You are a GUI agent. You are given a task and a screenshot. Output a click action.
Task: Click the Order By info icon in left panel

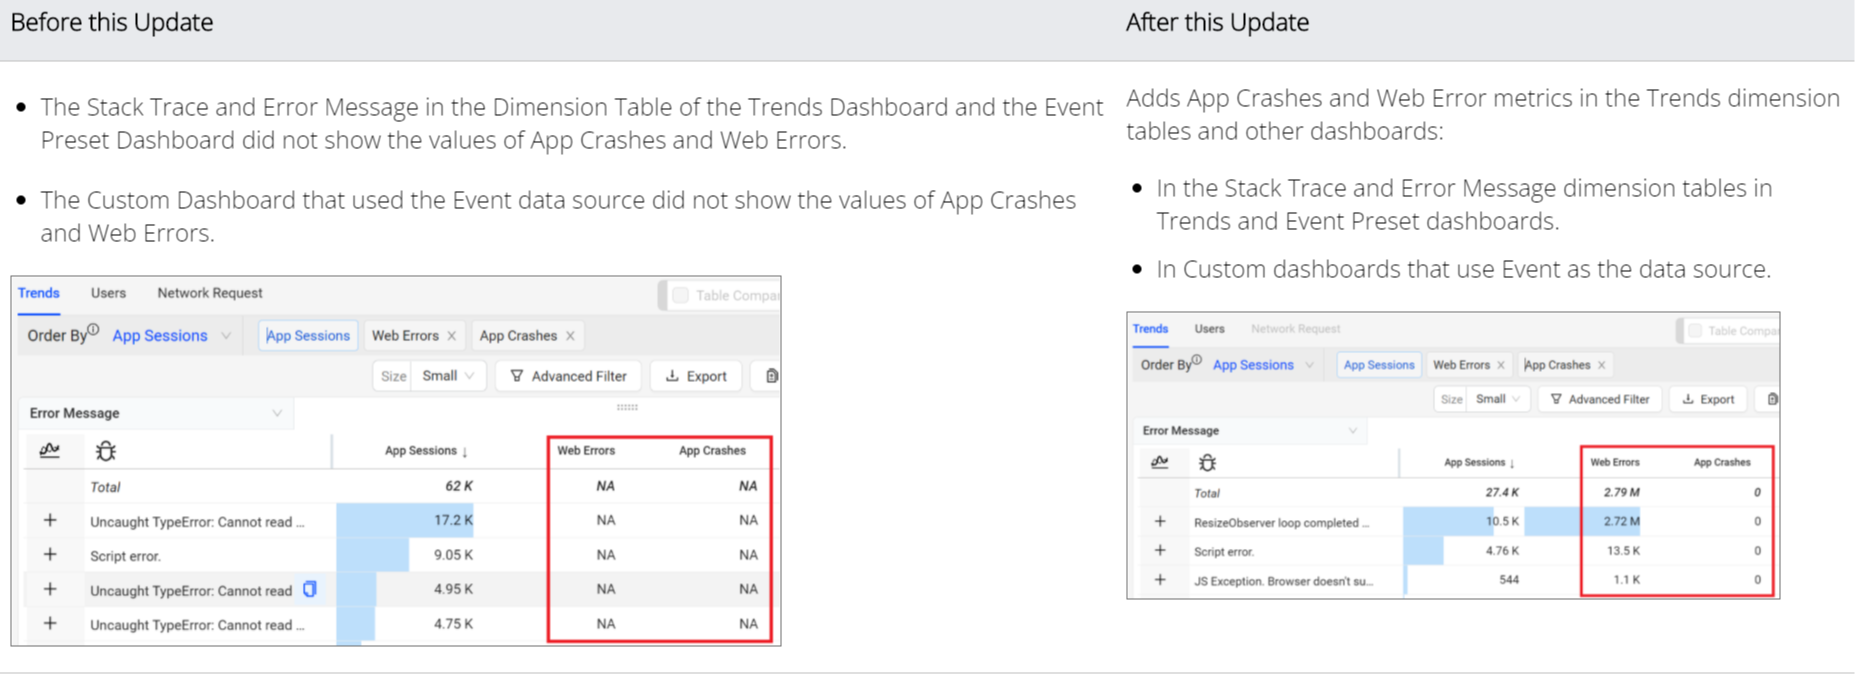pos(93,329)
